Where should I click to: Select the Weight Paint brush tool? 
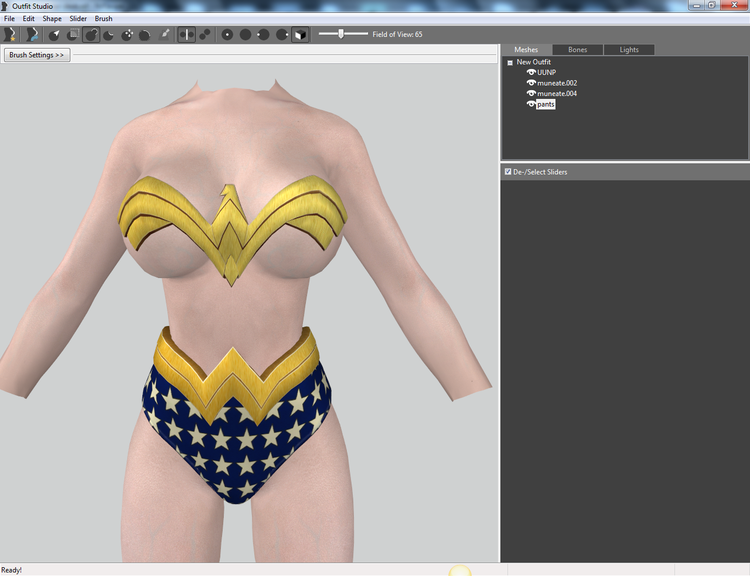(x=164, y=34)
